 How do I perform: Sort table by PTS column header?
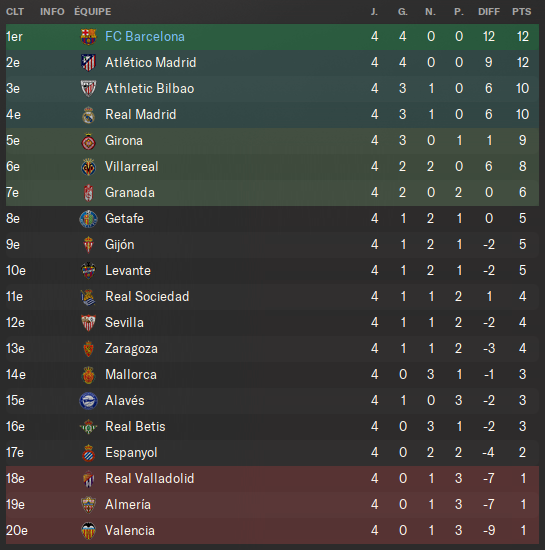[x=522, y=12]
